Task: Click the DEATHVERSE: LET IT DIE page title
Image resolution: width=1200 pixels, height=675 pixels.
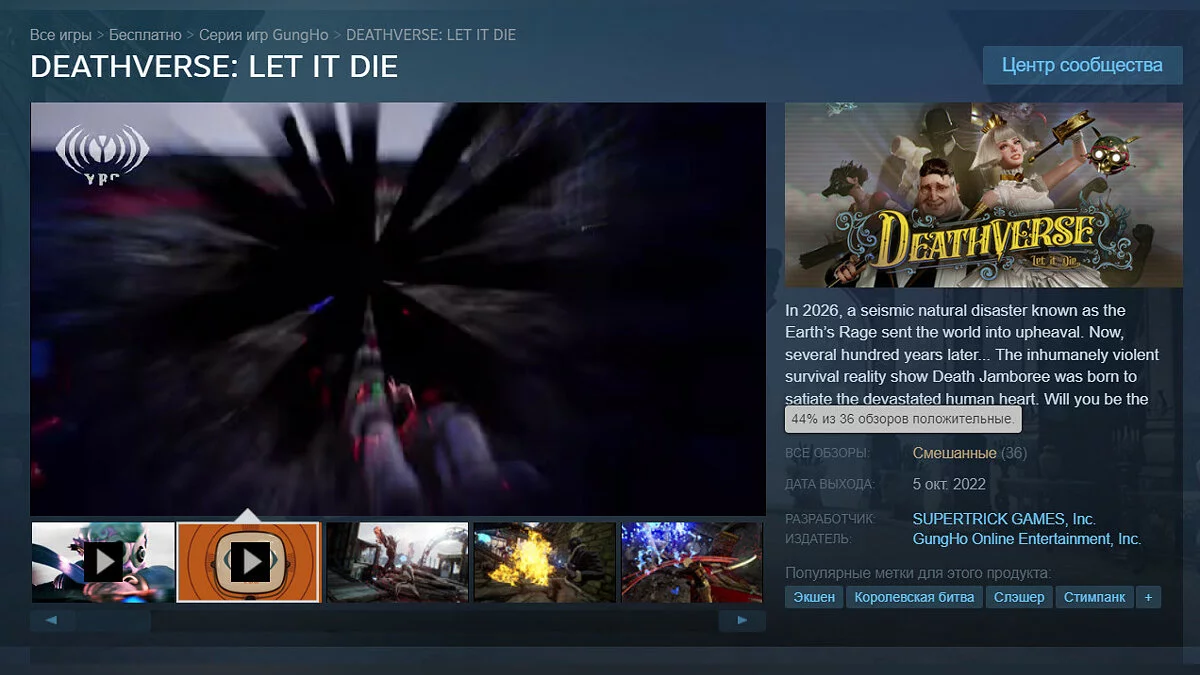Action: [x=214, y=66]
